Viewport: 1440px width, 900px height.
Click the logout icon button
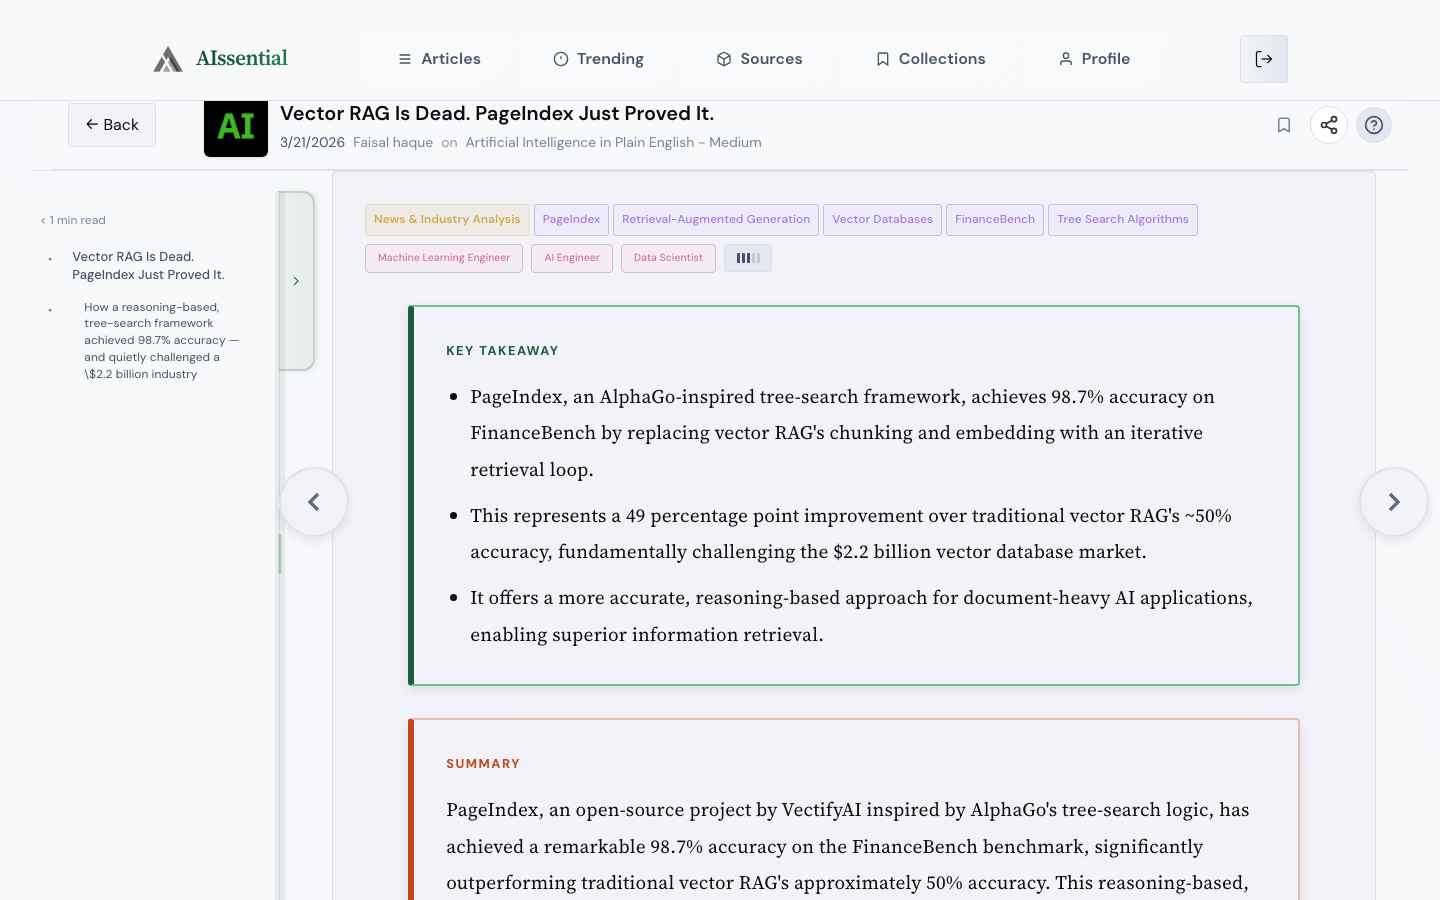pos(1264,59)
